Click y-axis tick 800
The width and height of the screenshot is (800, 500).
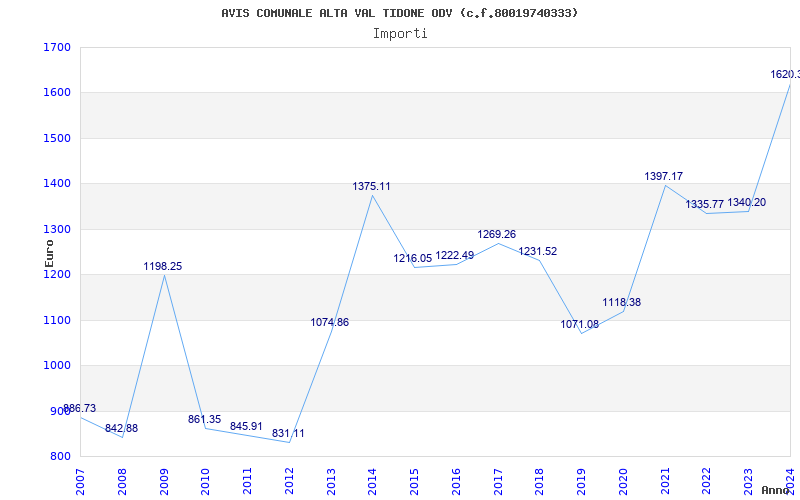pos(60,457)
